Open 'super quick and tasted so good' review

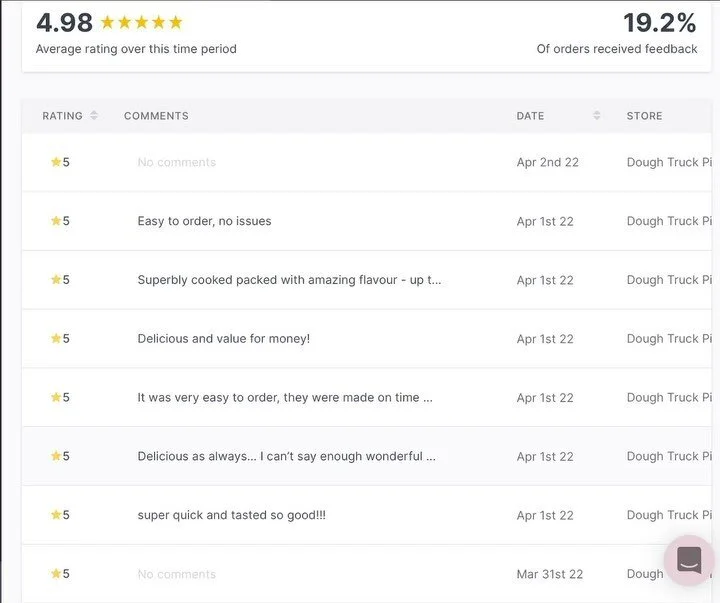(x=231, y=515)
